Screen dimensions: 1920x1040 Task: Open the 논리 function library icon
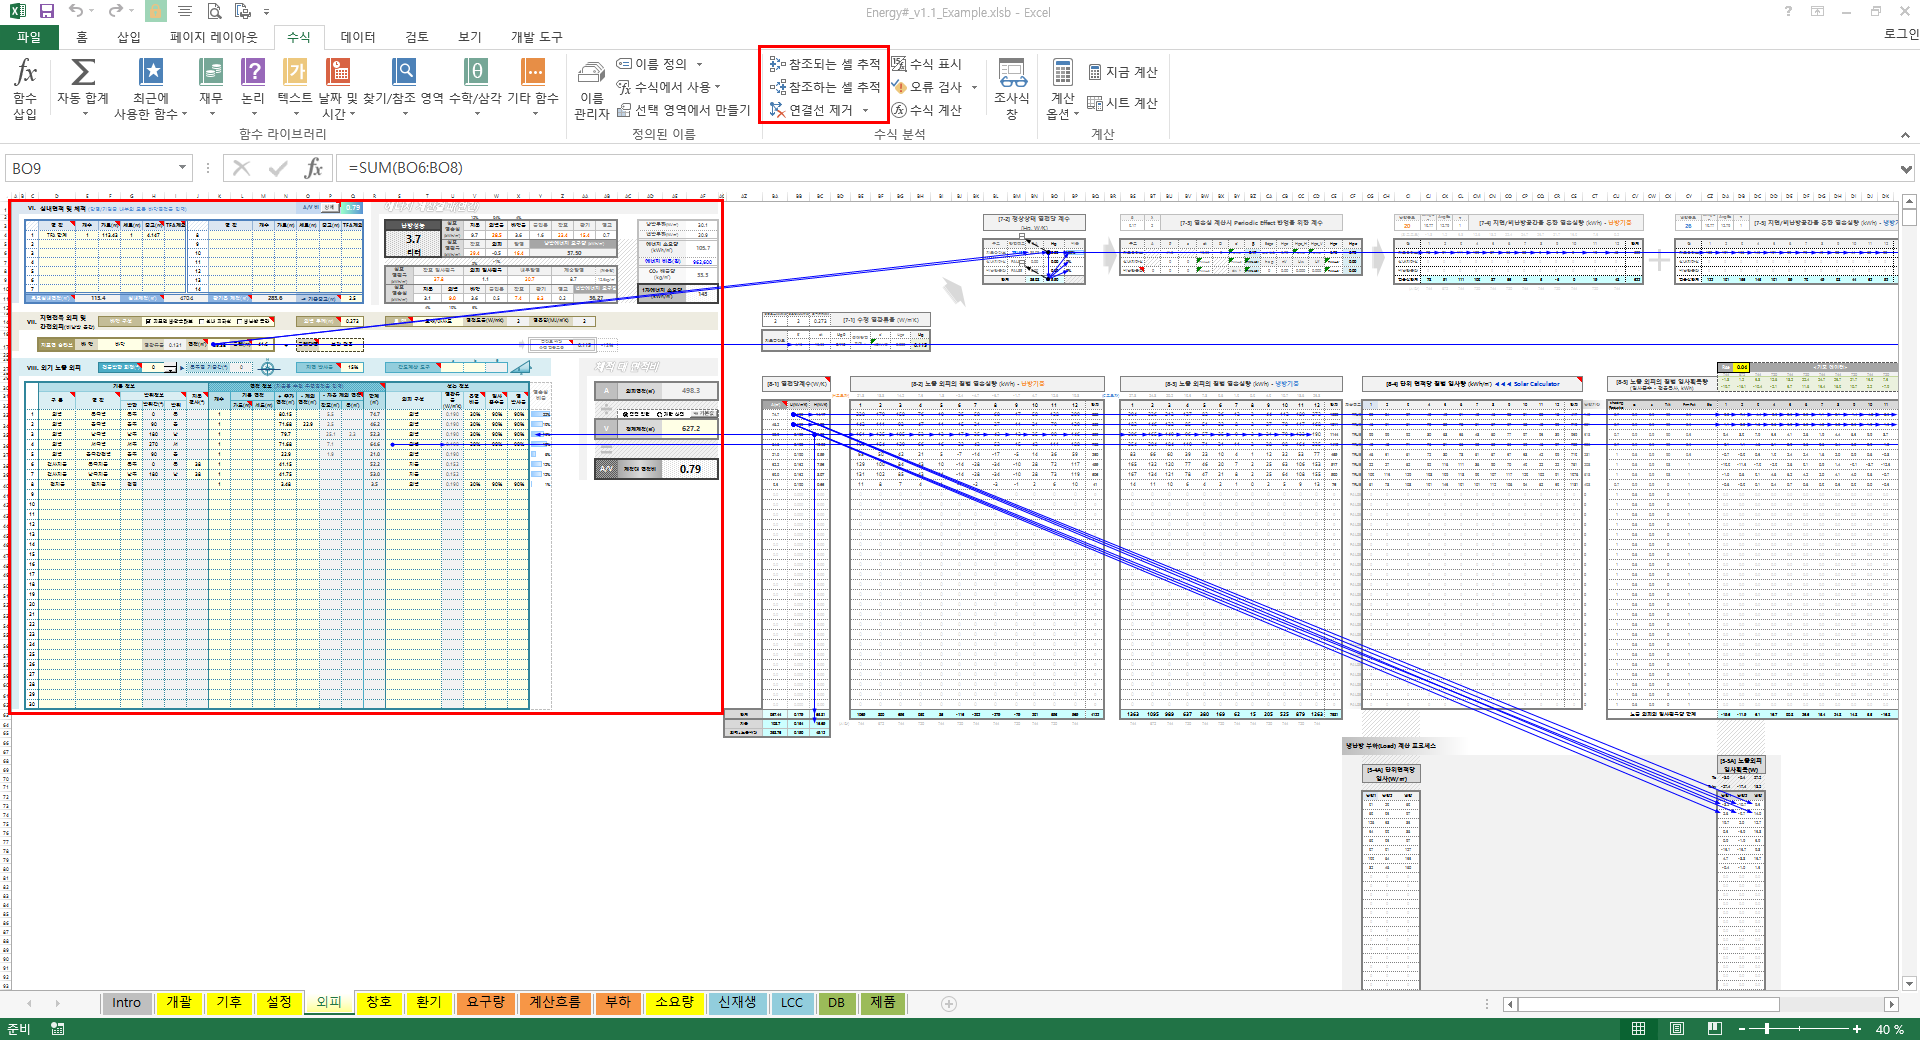pos(253,73)
